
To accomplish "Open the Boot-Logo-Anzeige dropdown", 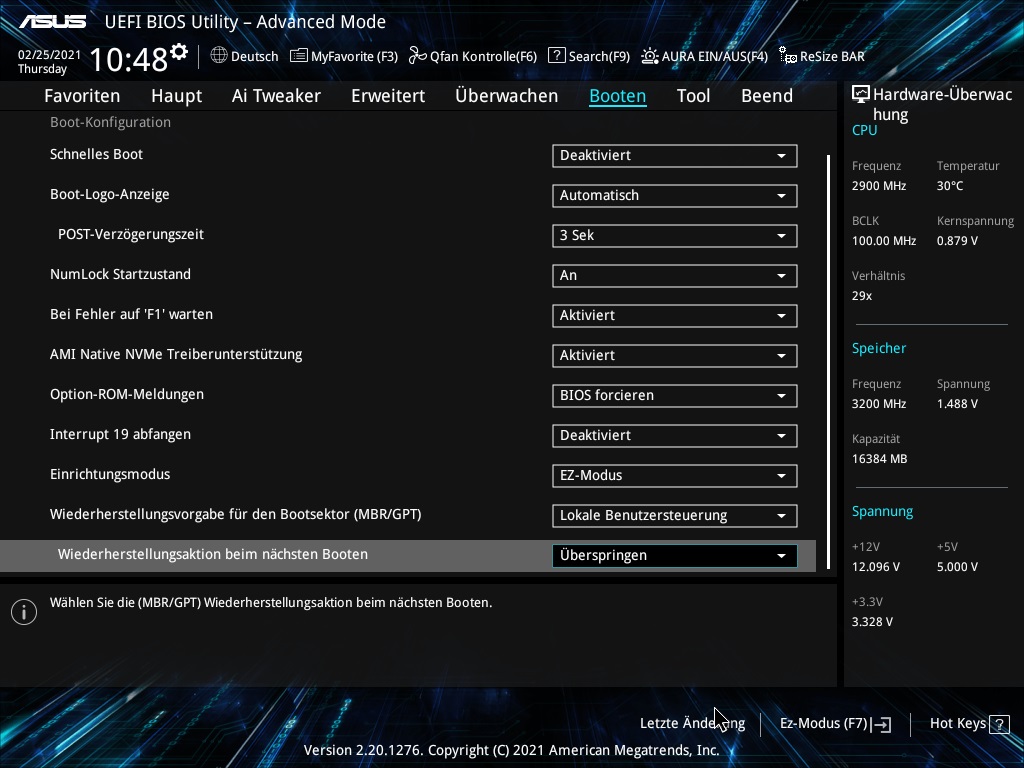I will coord(675,195).
